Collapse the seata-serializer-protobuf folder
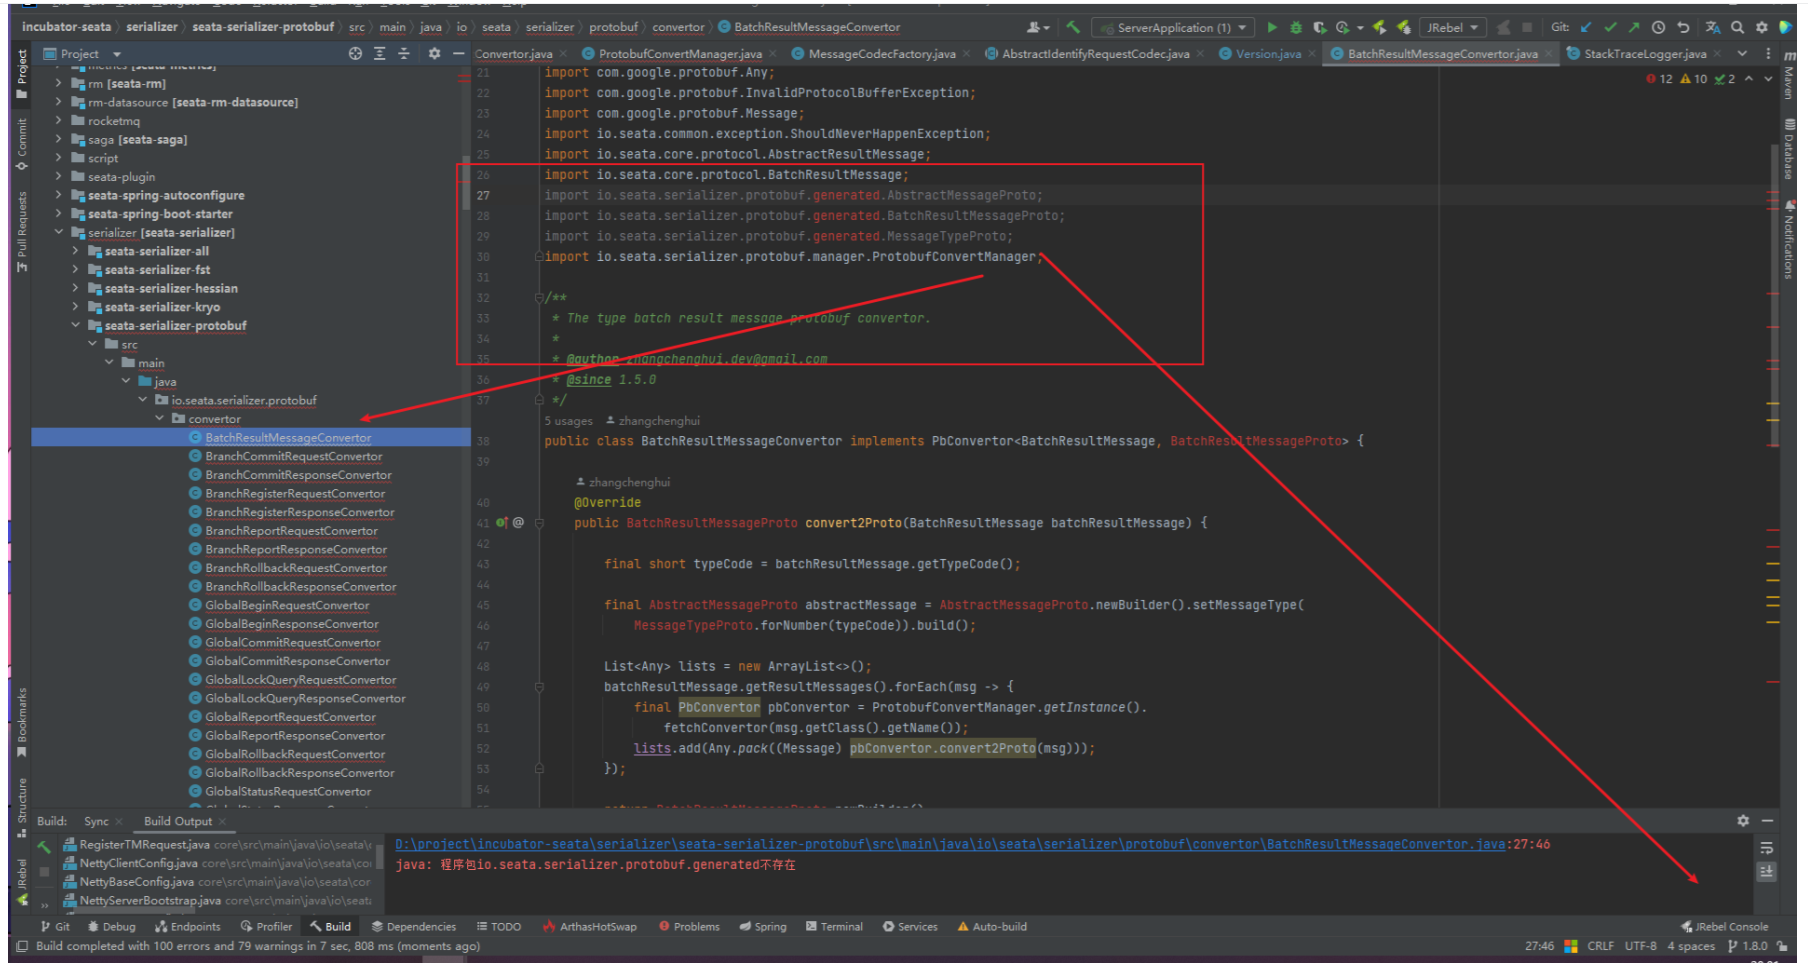This screenshot has width=1808, height=963. (75, 326)
